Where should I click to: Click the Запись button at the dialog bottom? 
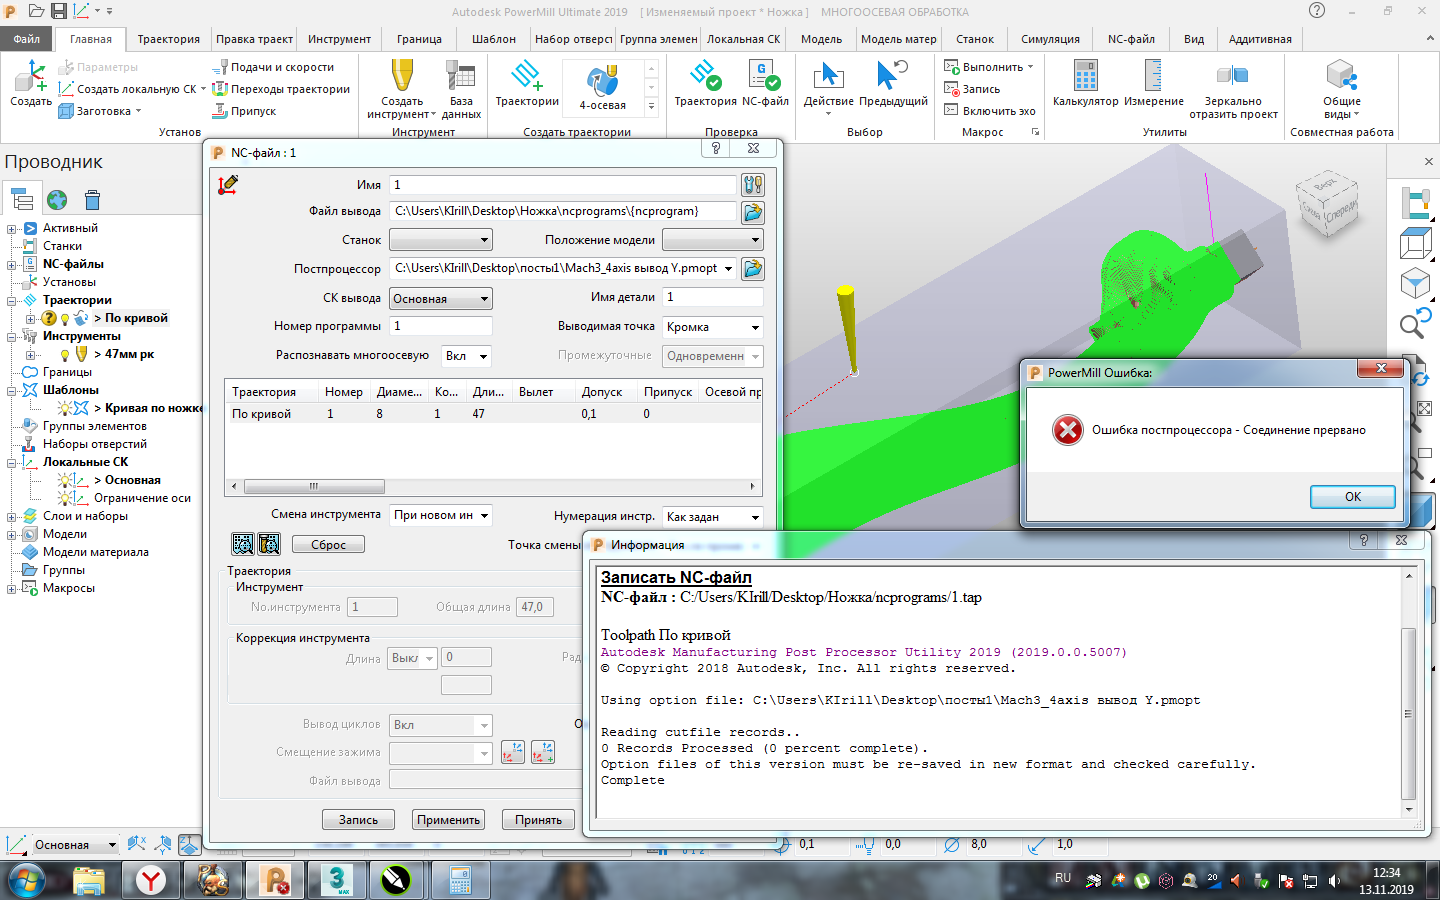tap(358, 820)
